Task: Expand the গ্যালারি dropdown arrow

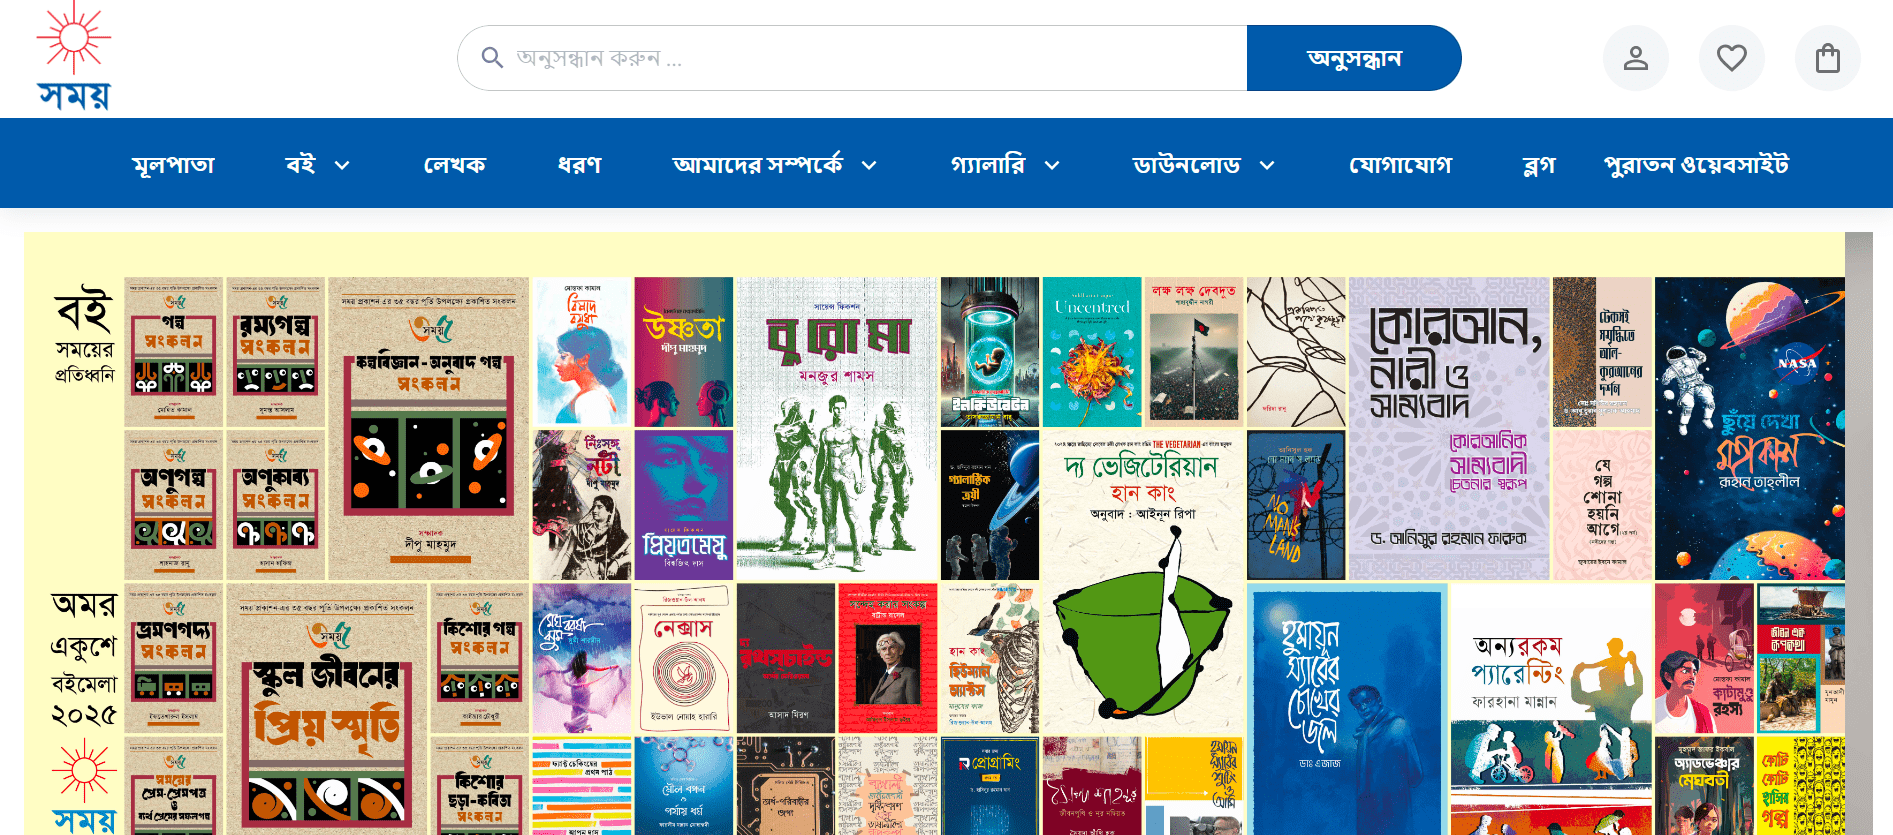Action: click(1052, 165)
